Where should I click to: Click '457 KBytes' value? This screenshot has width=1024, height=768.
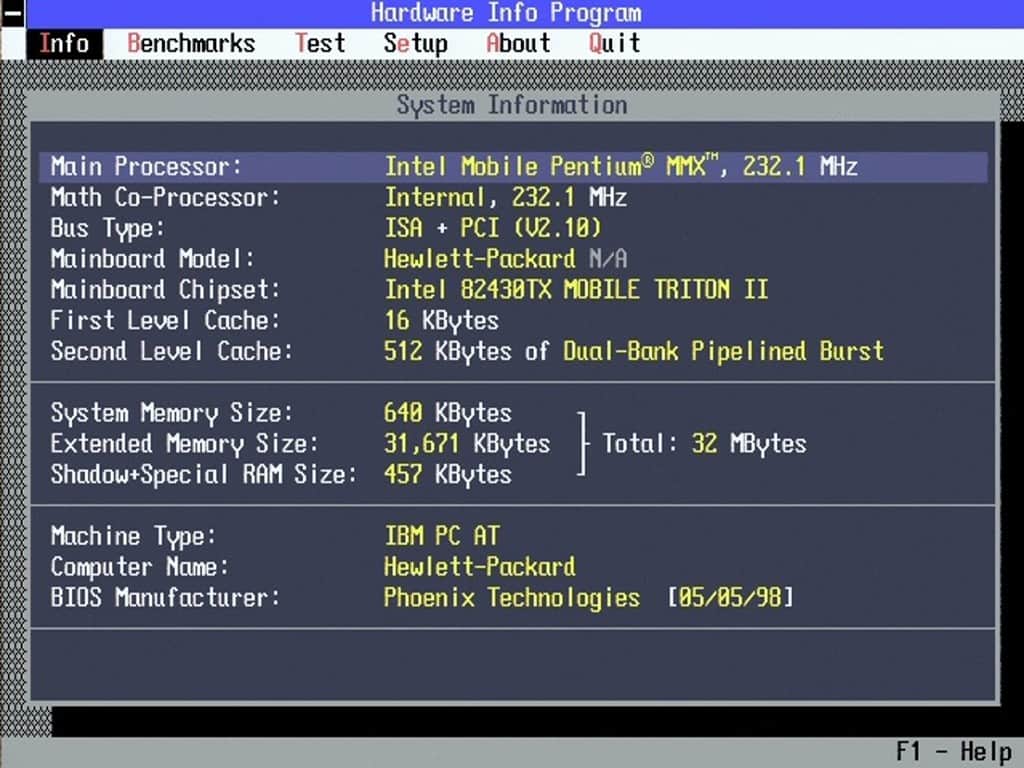click(x=448, y=475)
